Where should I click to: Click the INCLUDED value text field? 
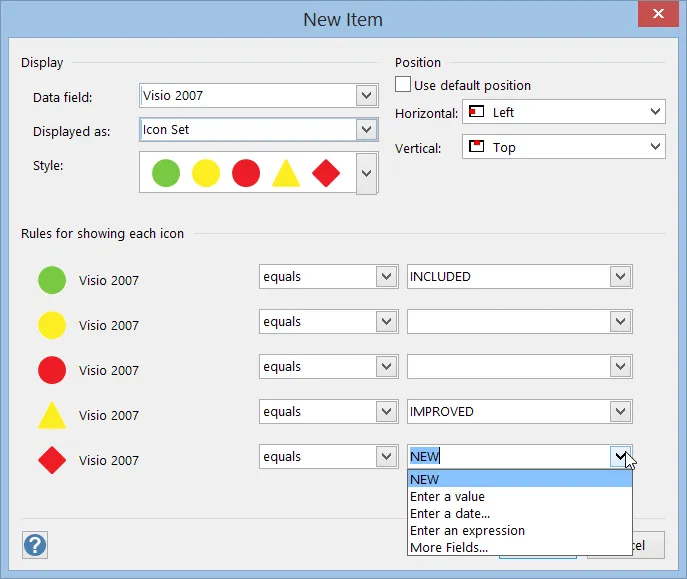coord(509,276)
